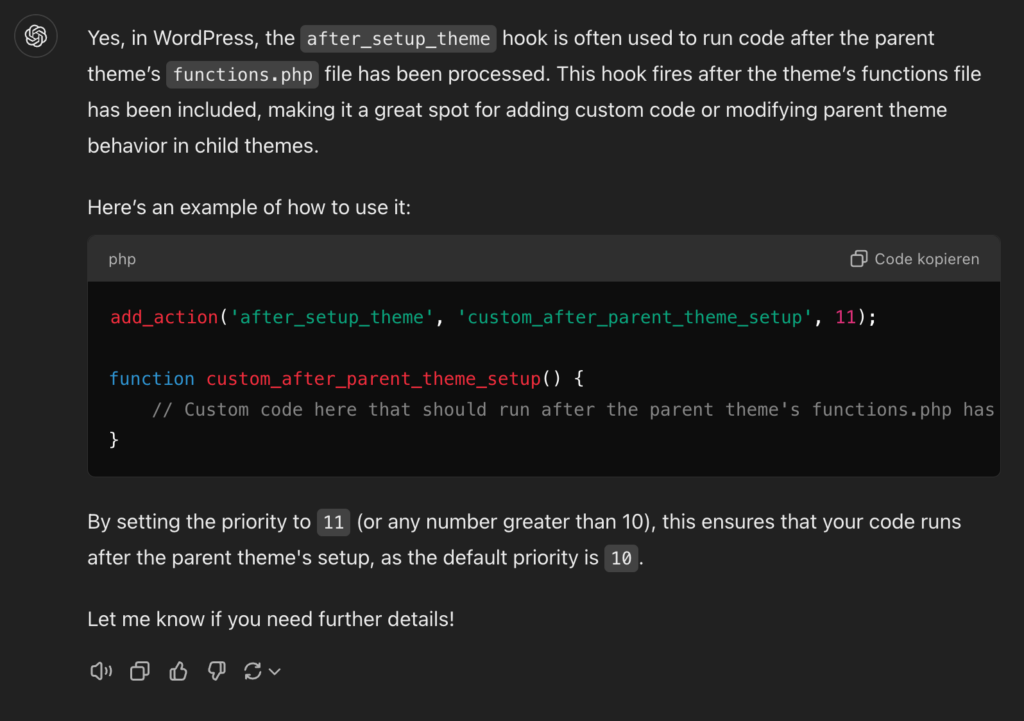Copy the response using the copy icon
Screen dimensions: 1024x721
tap(140, 671)
